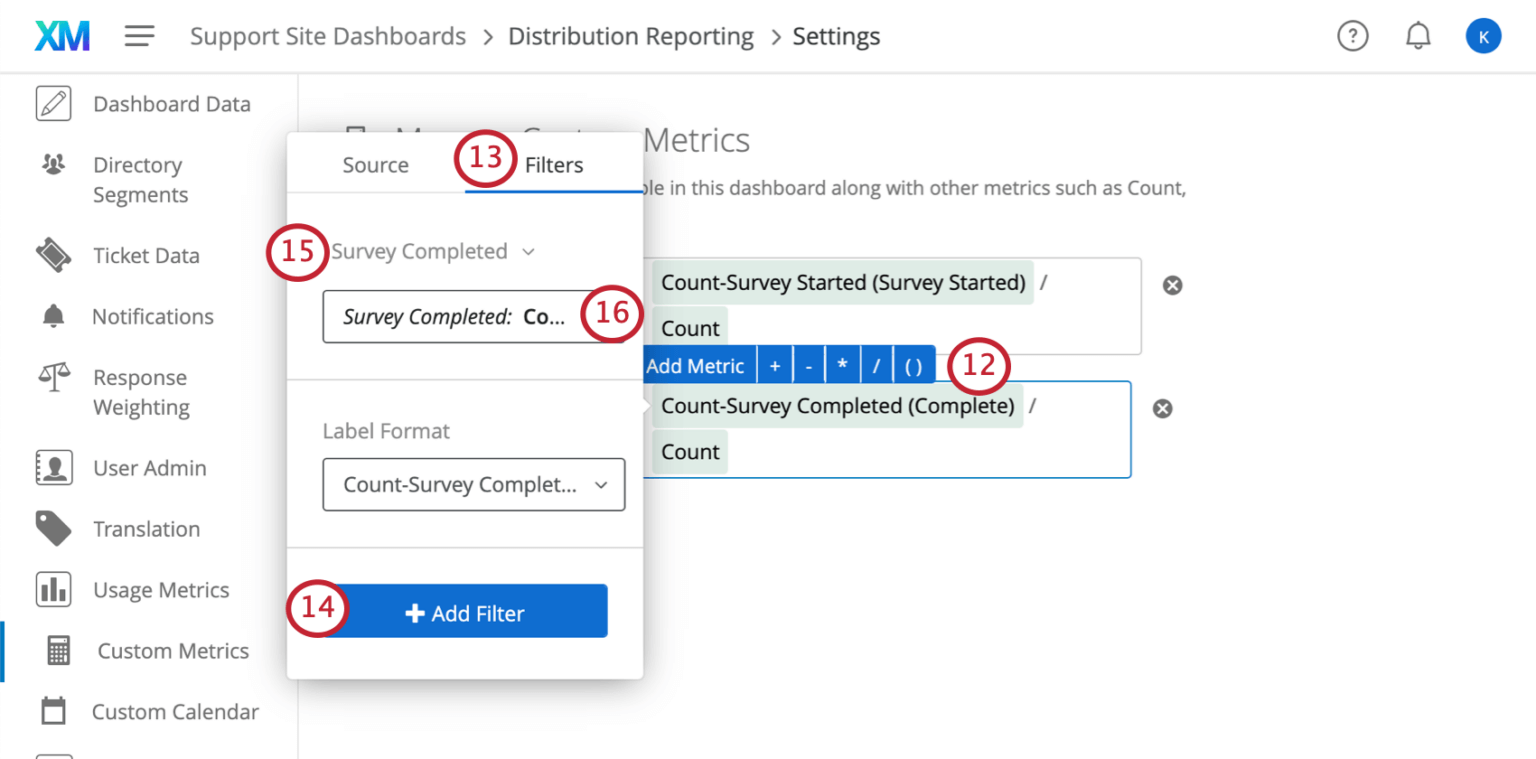Remove the Count-Survey Completed metric expression
The height and width of the screenshot is (759, 1536).
pos(1163,408)
